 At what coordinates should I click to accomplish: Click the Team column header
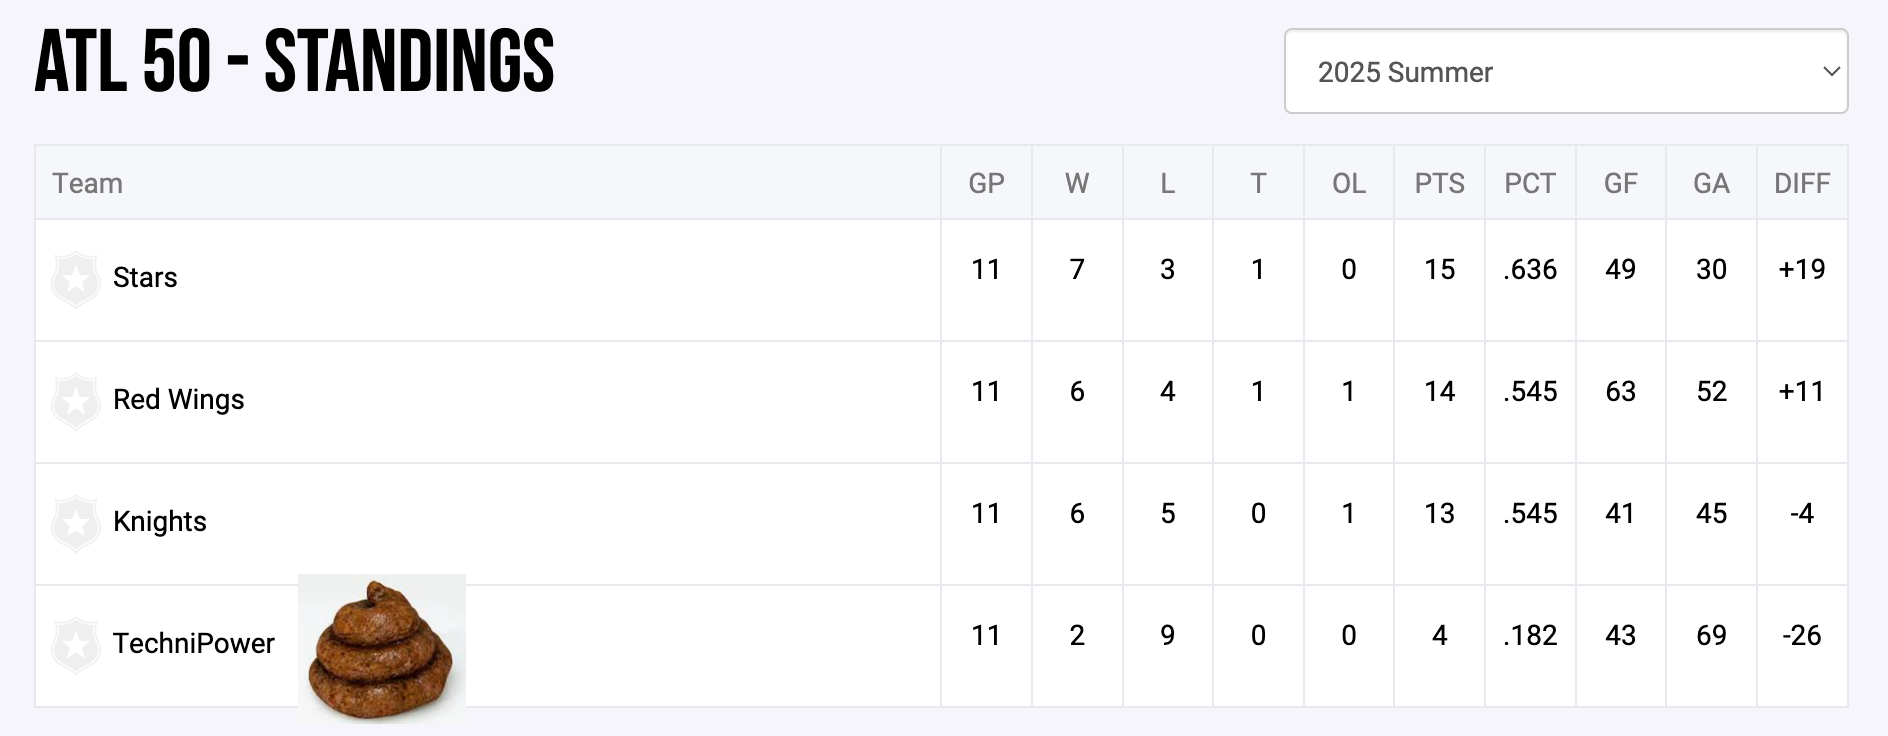88,184
